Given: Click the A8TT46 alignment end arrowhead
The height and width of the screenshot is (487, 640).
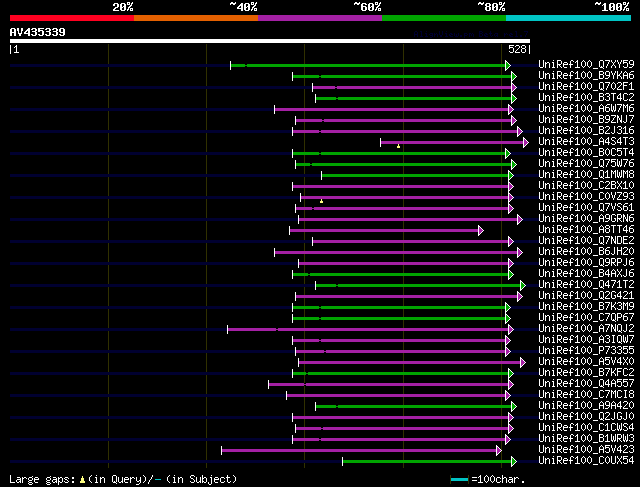Looking at the screenshot, I should pyautogui.click(x=481, y=231).
